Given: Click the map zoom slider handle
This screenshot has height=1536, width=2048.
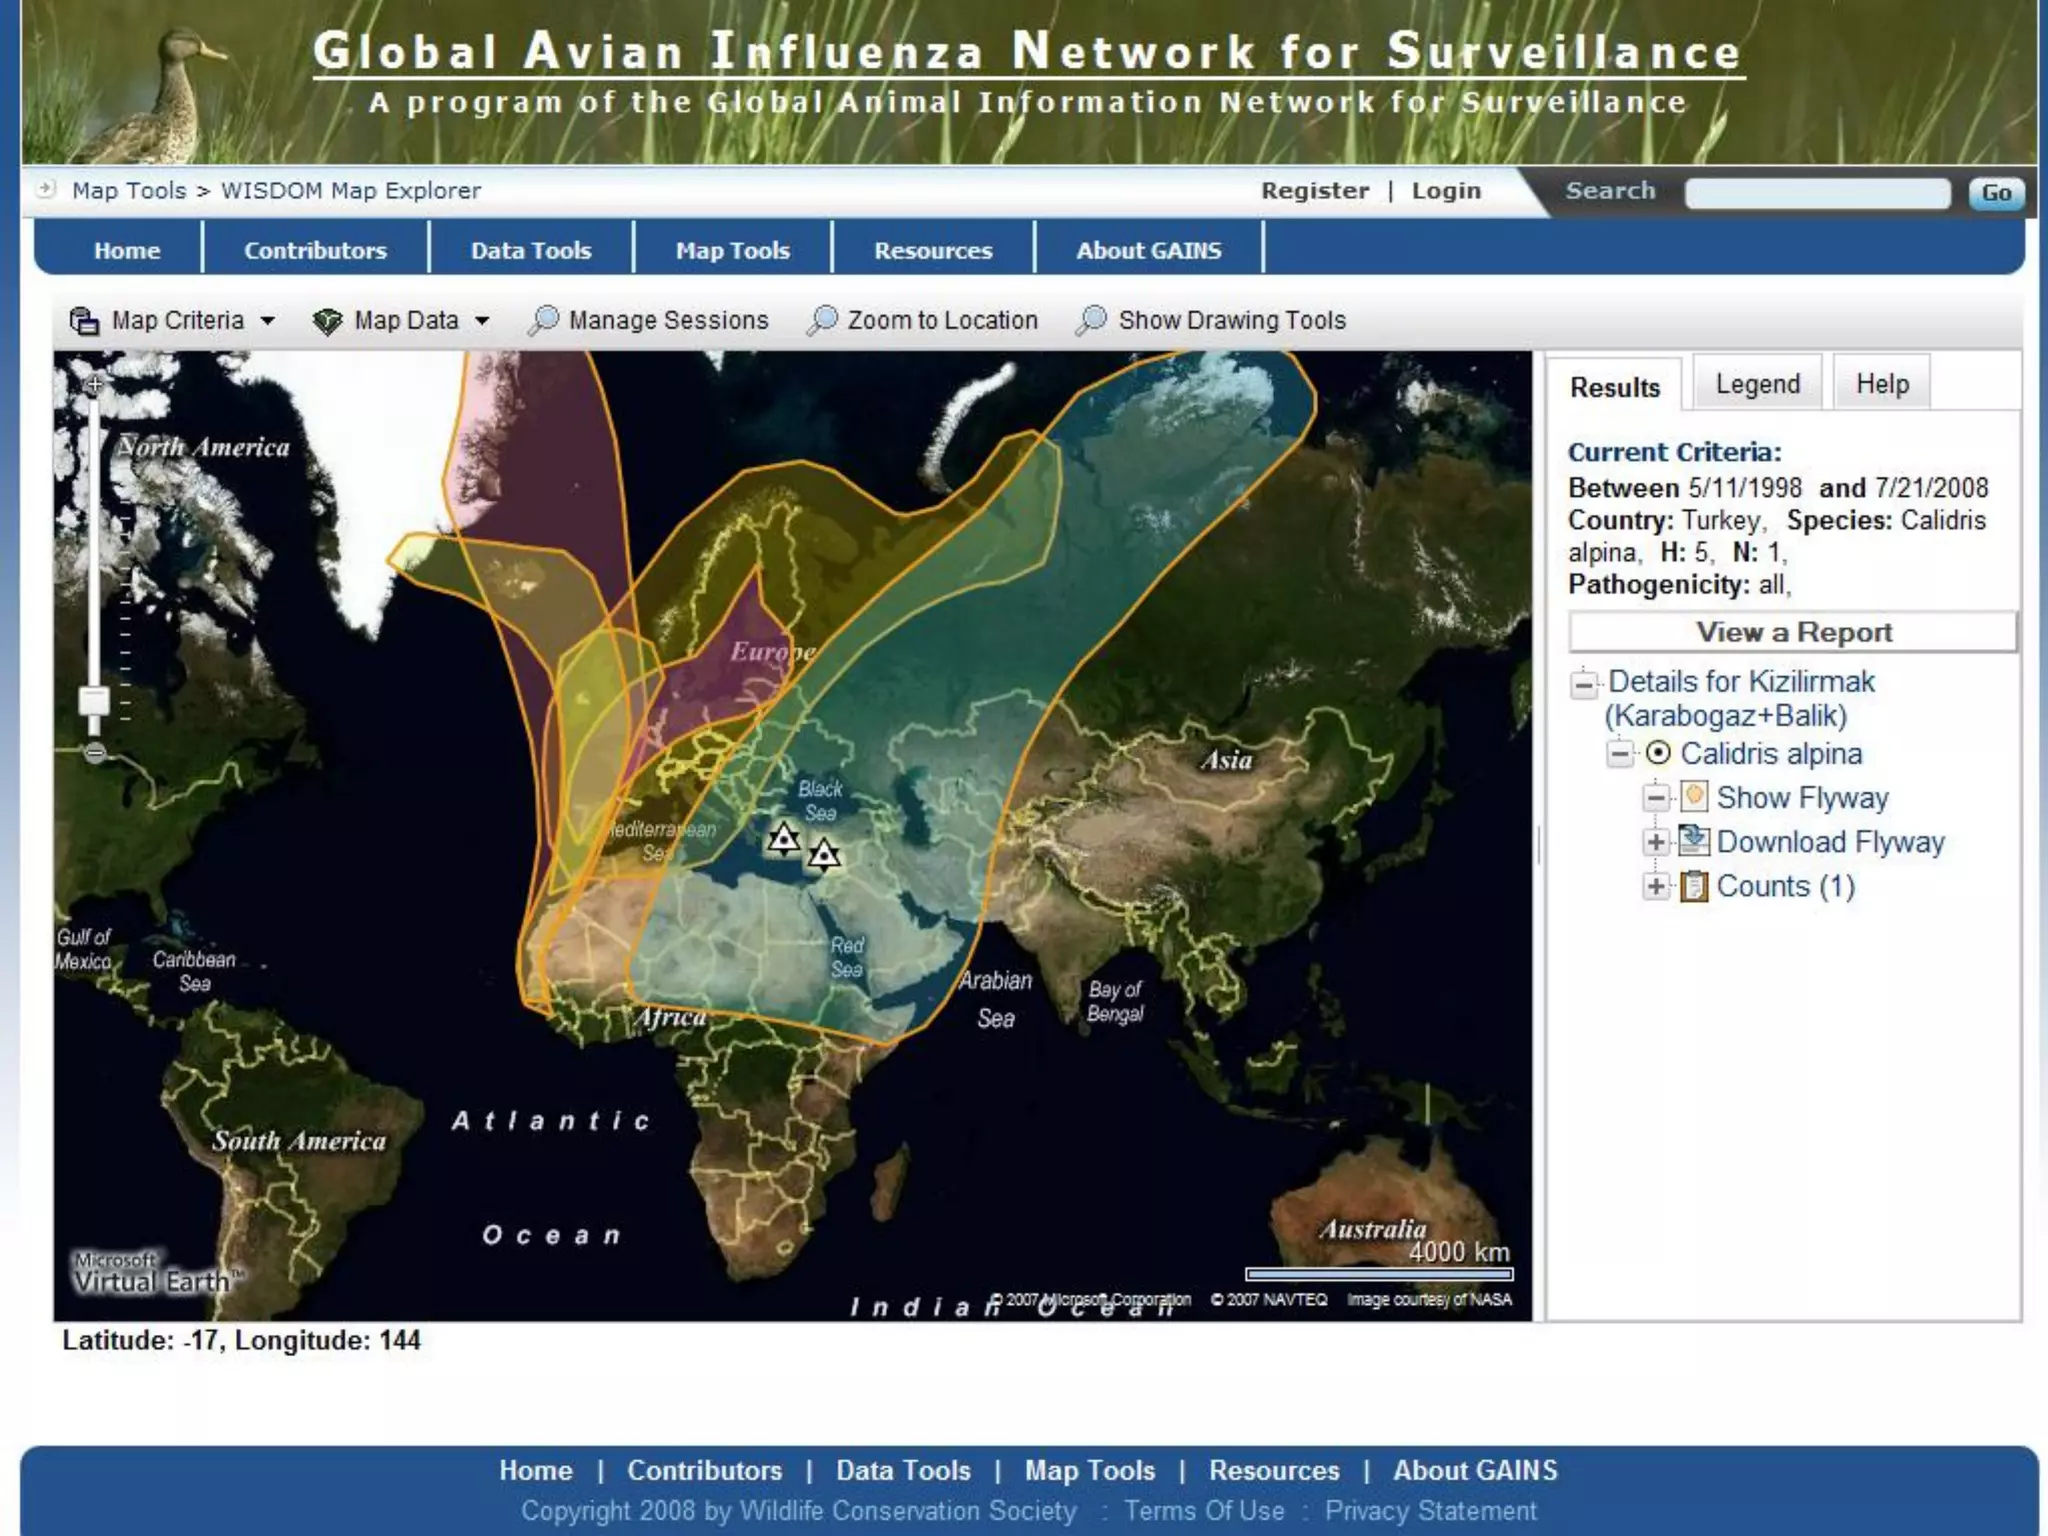Looking at the screenshot, I should point(94,699).
